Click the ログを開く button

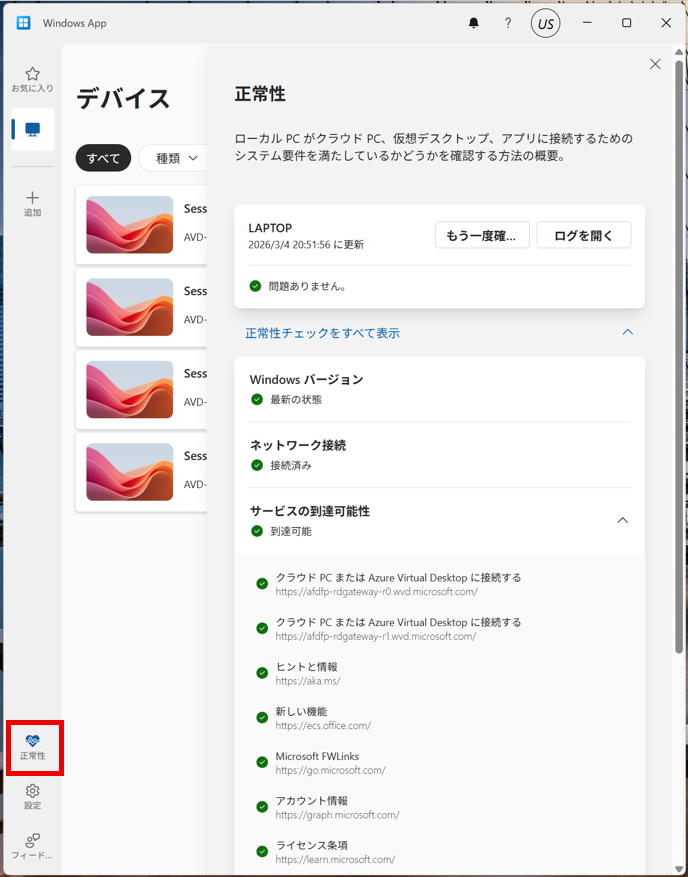[x=584, y=235]
